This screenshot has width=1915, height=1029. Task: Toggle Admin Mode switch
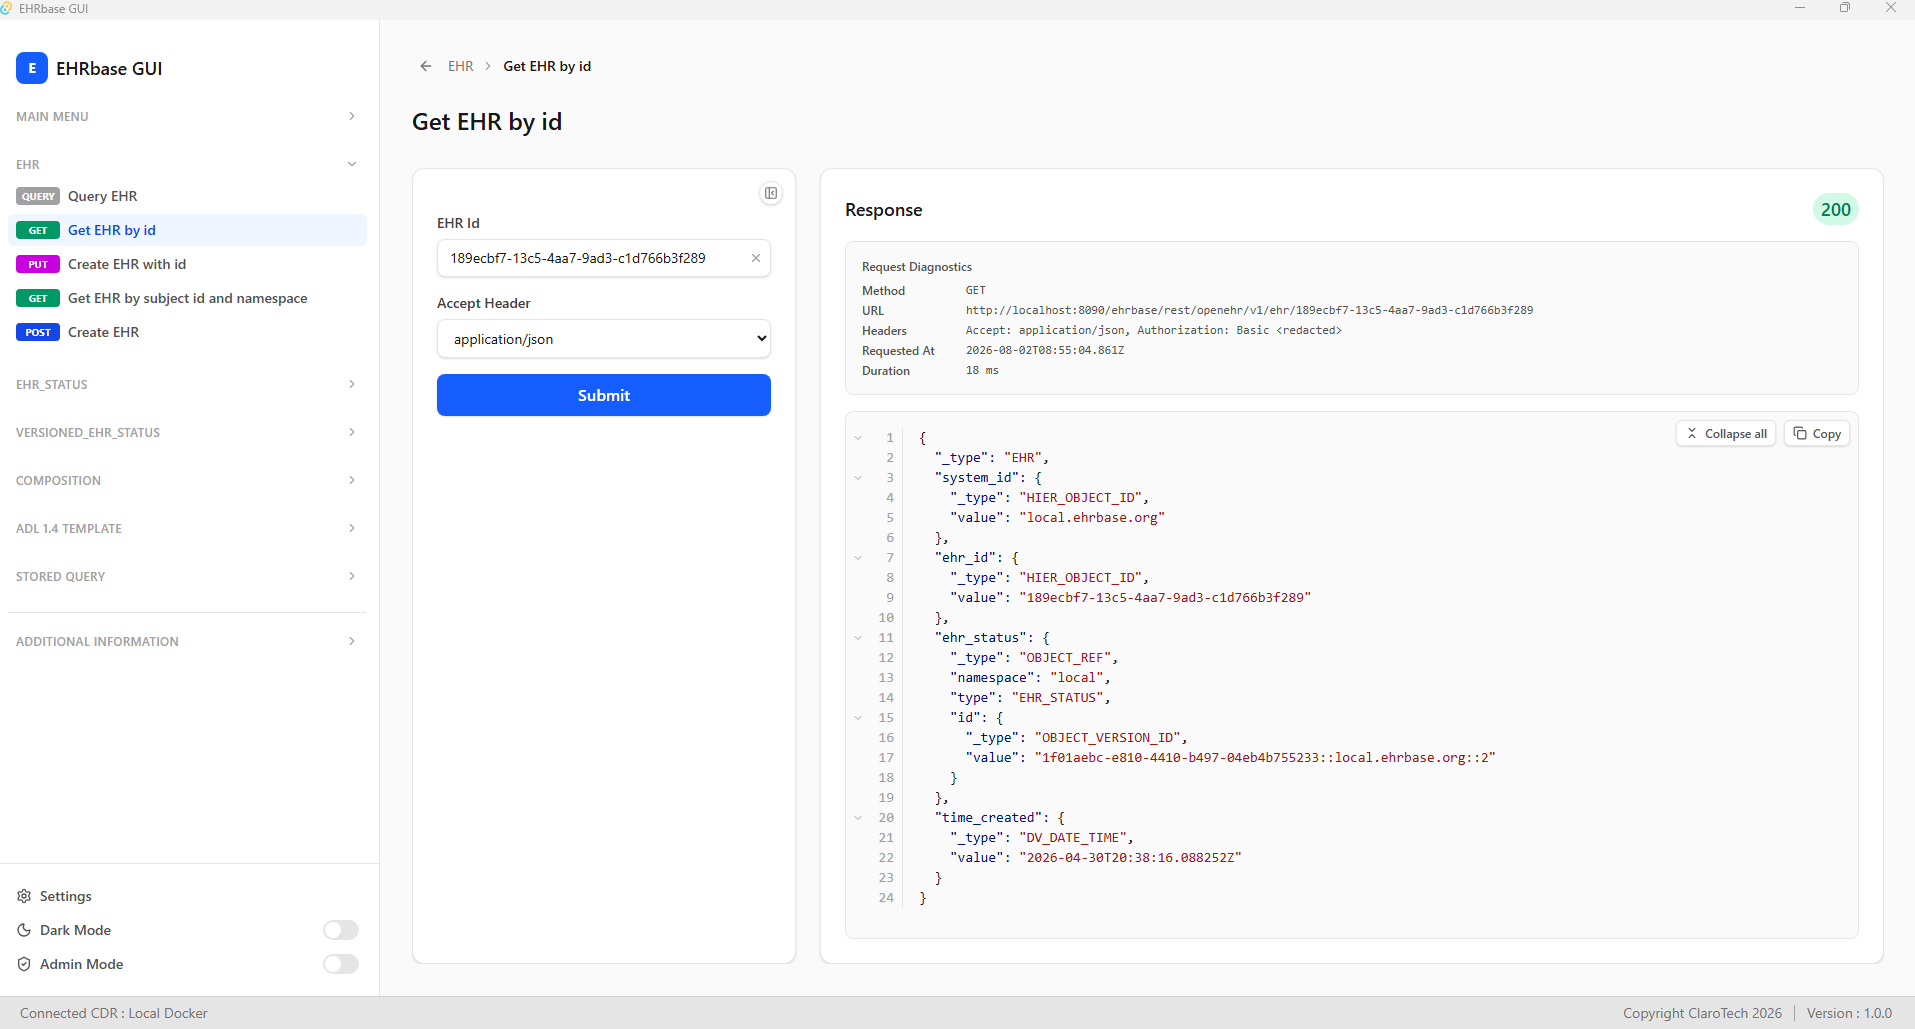pos(341,964)
